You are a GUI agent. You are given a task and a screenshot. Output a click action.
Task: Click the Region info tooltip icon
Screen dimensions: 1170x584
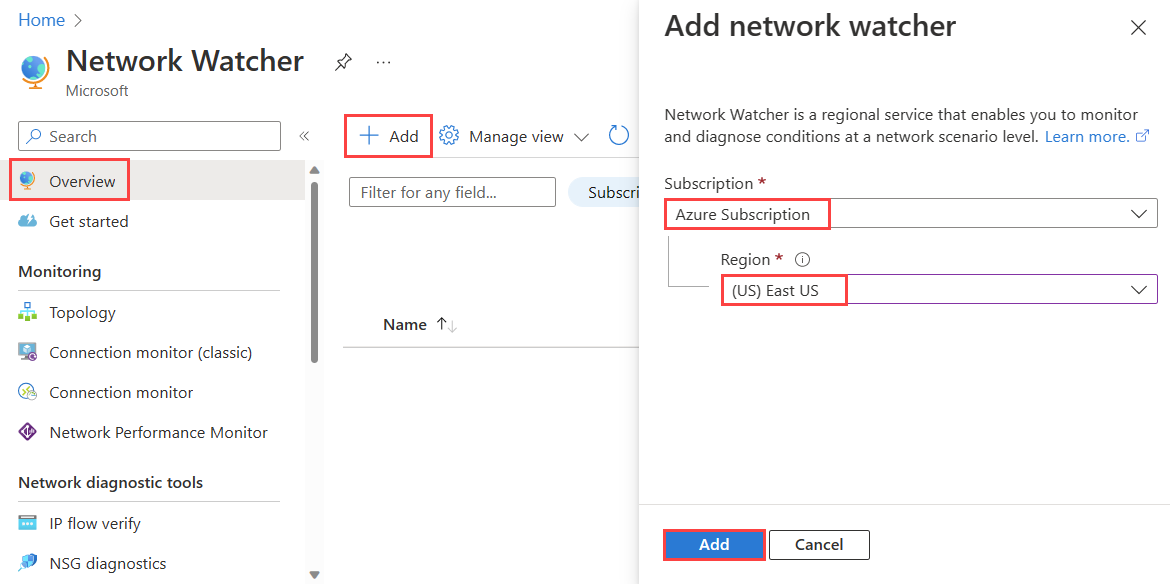pos(802,260)
